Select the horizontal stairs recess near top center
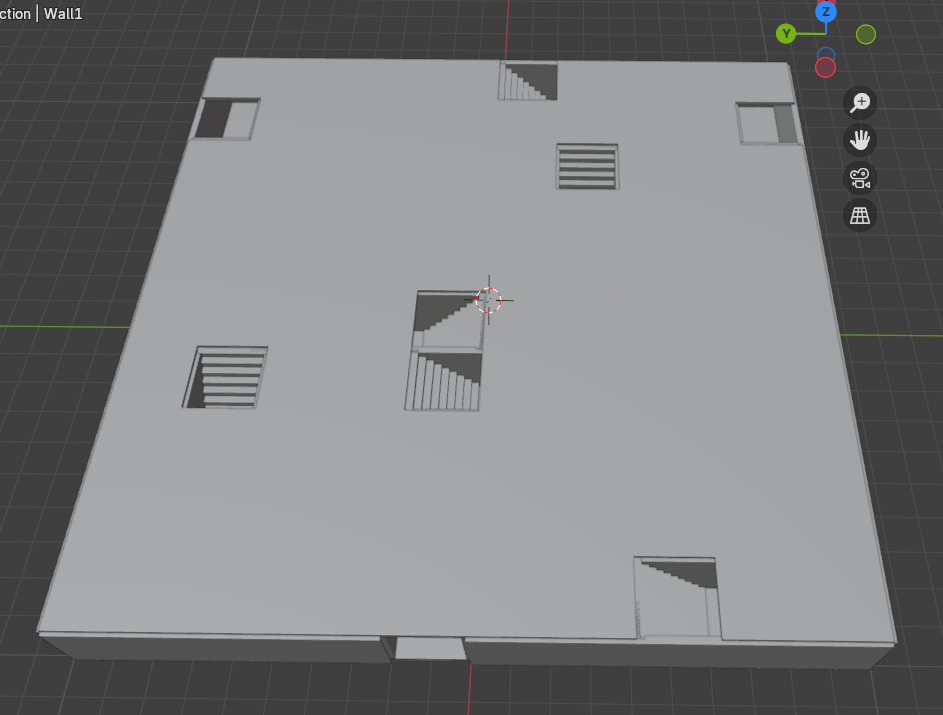This screenshot has height=715, width=943. [587, 166]
